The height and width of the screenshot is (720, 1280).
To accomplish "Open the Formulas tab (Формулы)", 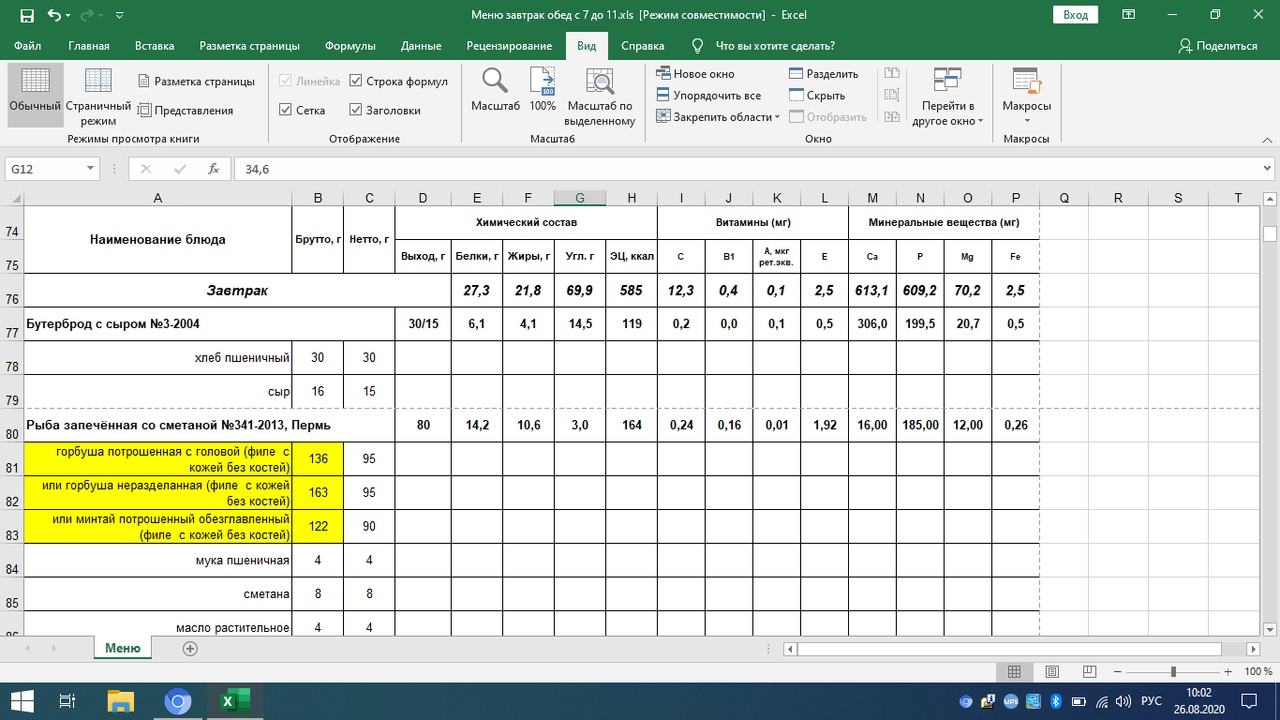I will [350, 46].
